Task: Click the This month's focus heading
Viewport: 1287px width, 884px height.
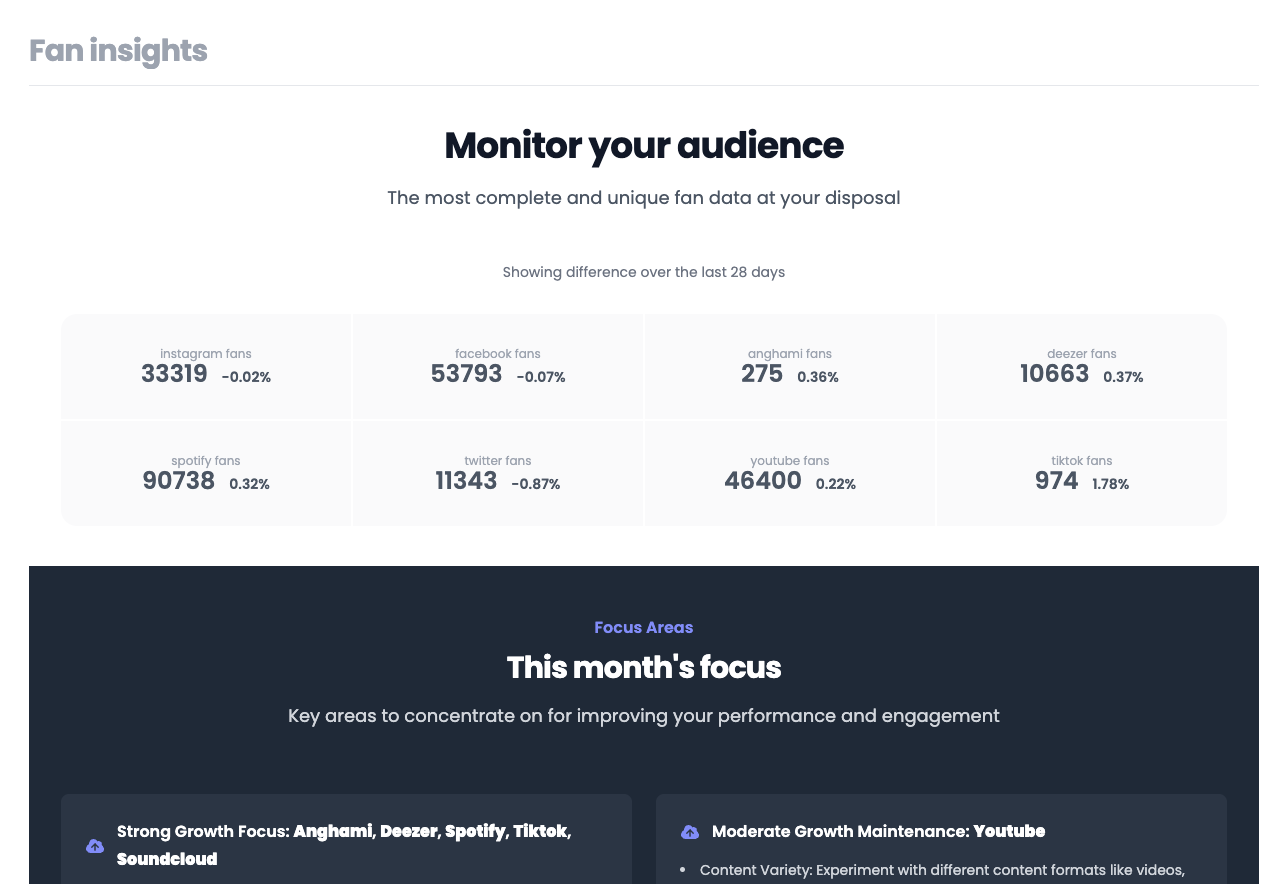Action: 643,667
